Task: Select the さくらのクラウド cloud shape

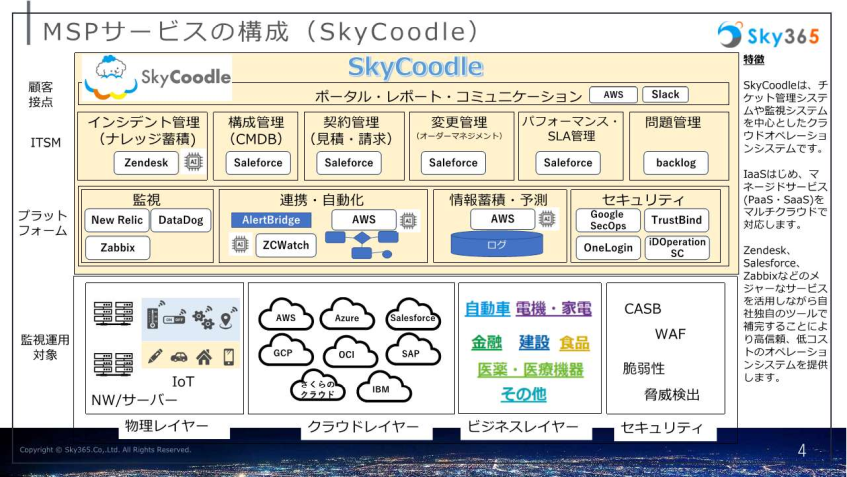Action: [x=319, y=388]
